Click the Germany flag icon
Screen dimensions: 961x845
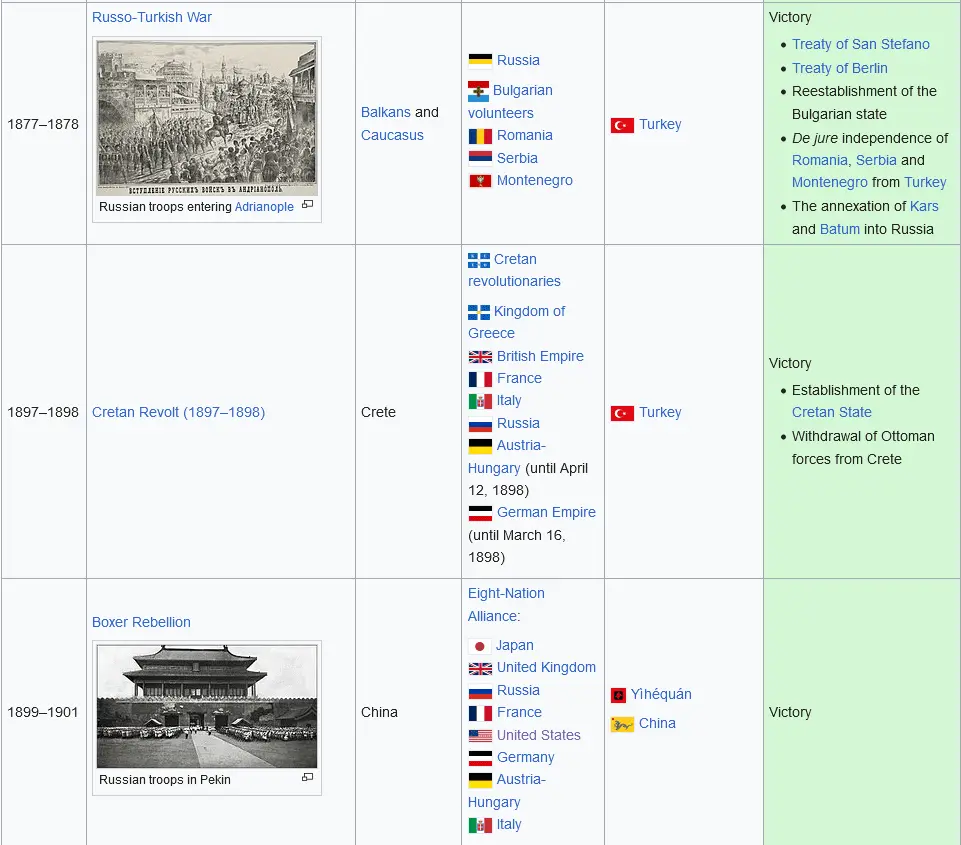[480, 758]
